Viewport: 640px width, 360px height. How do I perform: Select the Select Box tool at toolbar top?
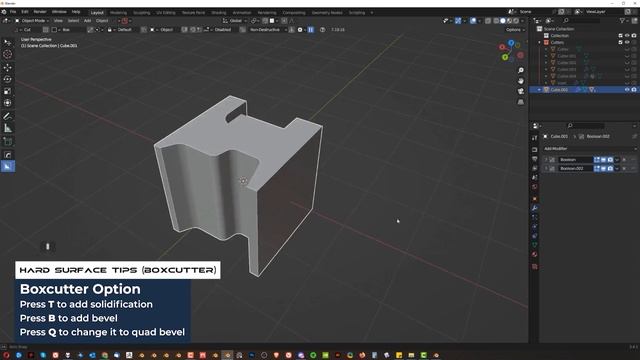coord(7,42)
